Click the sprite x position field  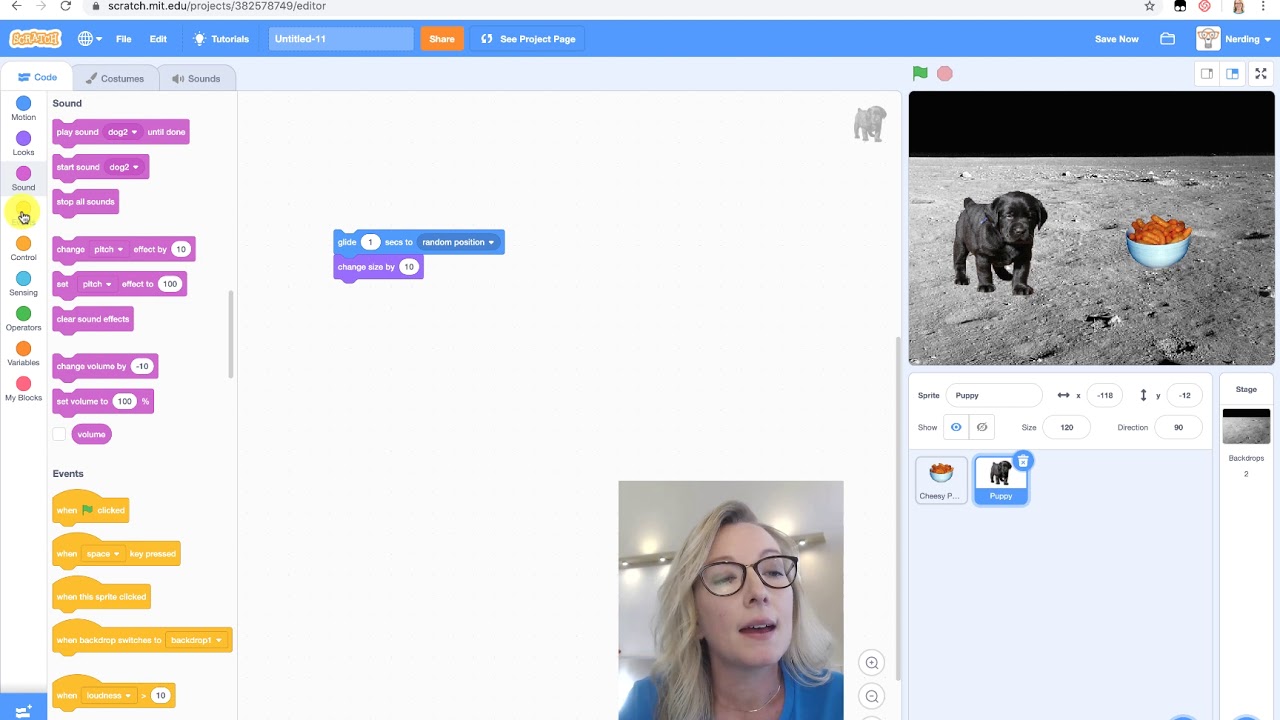click(x=1105, y=395)
